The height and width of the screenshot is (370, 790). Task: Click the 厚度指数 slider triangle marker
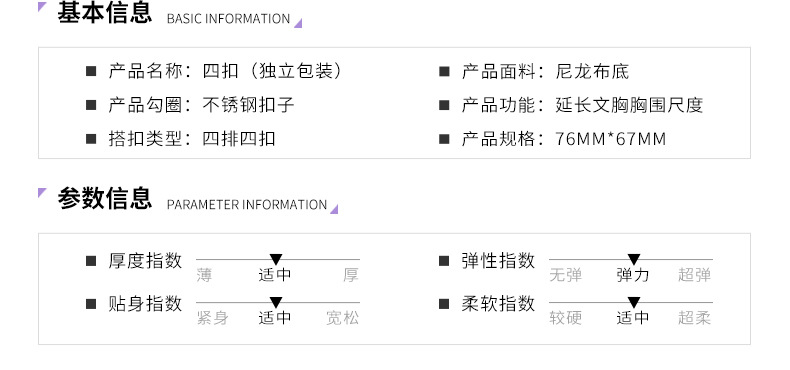276,259
